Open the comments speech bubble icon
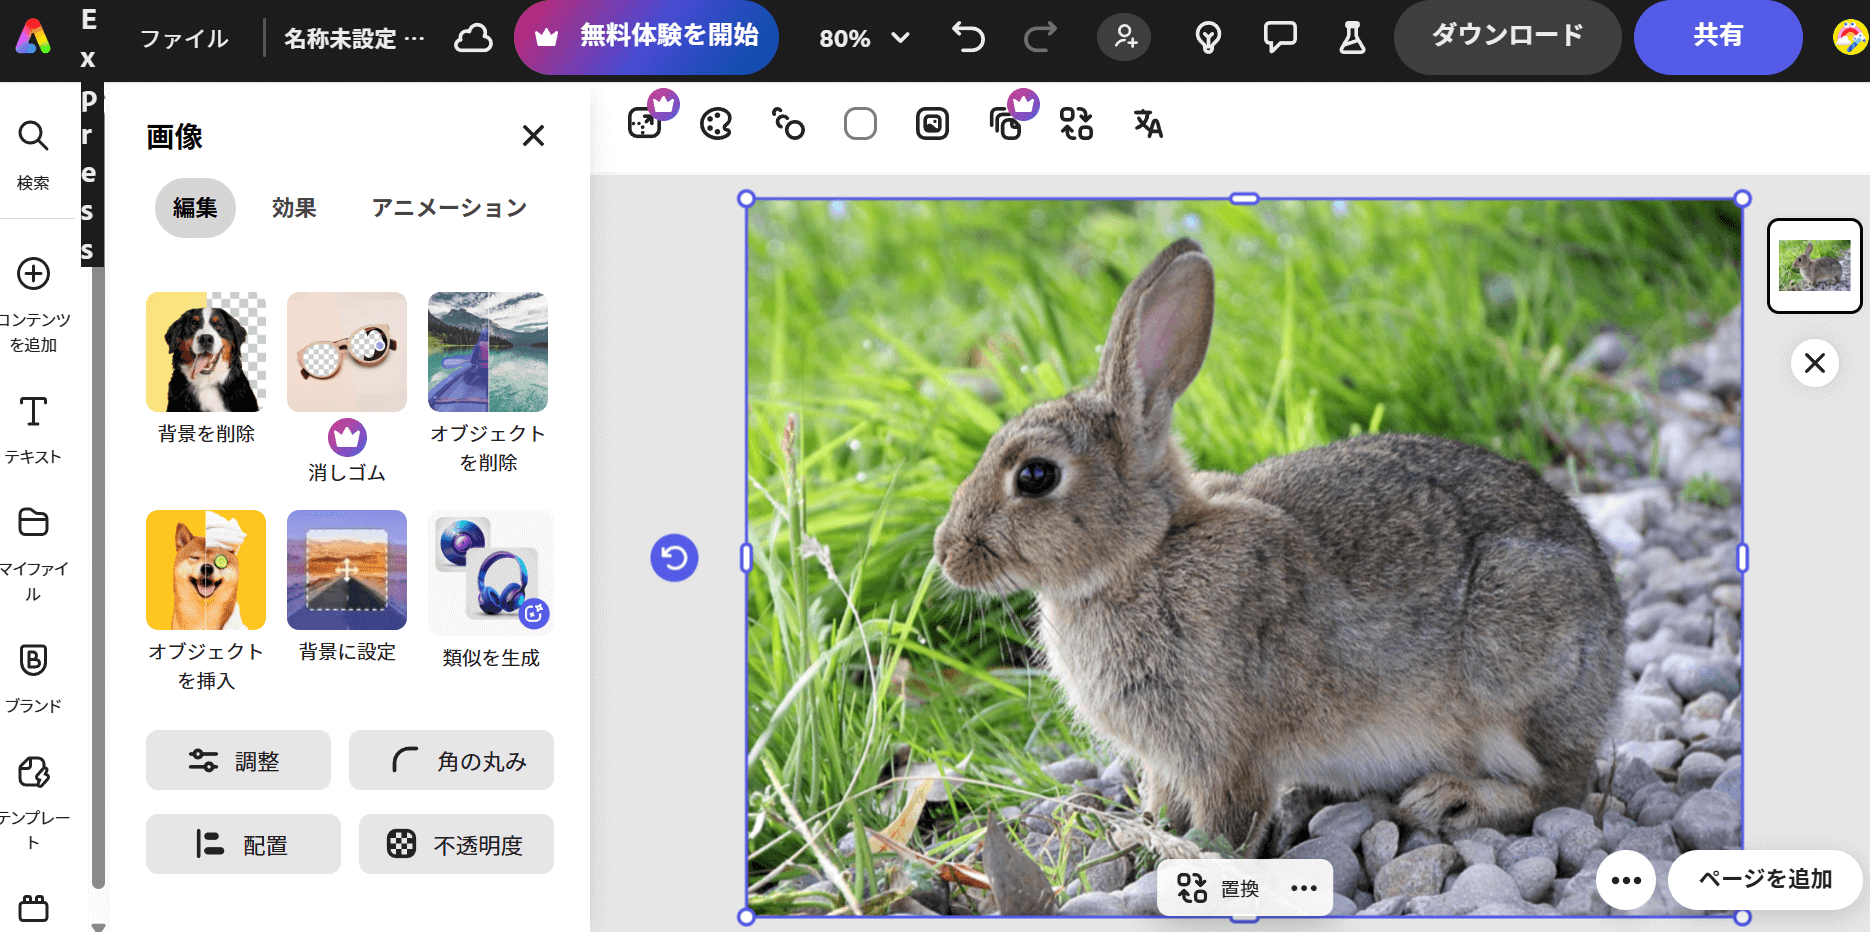The width and height of the screenshot is (1870, 932). coord(1280,38)
